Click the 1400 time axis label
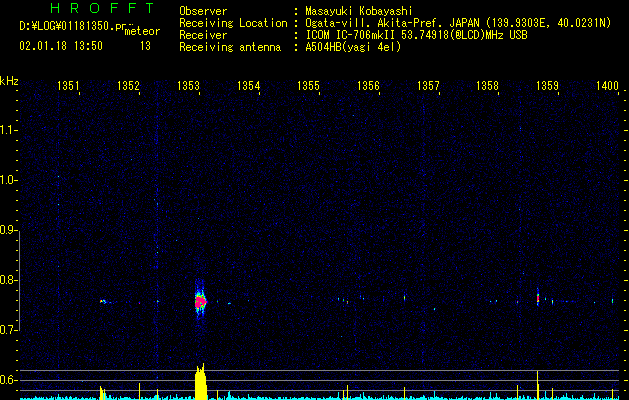This screenshot has width=629, height=400. pyautogui.click(x=607, y=85)
